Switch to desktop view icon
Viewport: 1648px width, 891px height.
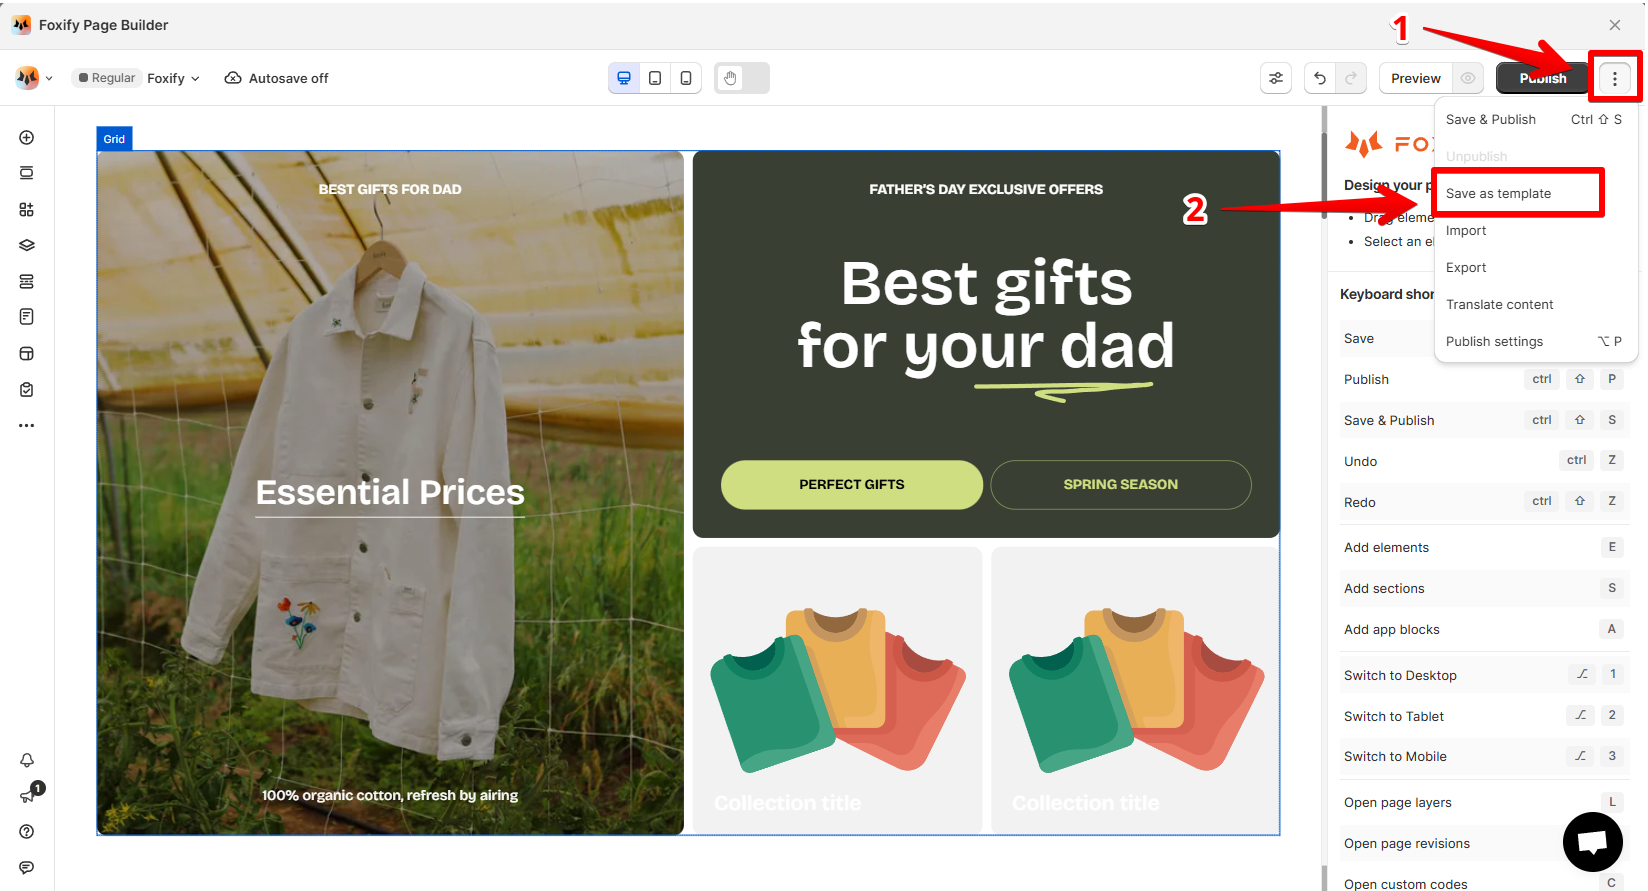pos(624,78)
